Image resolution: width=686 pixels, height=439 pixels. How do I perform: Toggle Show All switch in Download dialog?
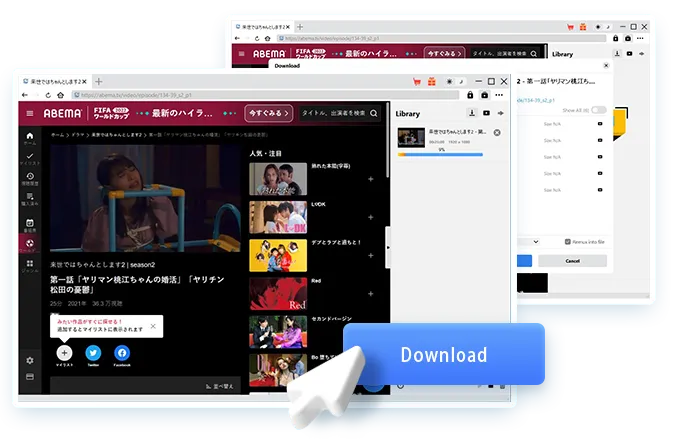(x=598, y=110)
